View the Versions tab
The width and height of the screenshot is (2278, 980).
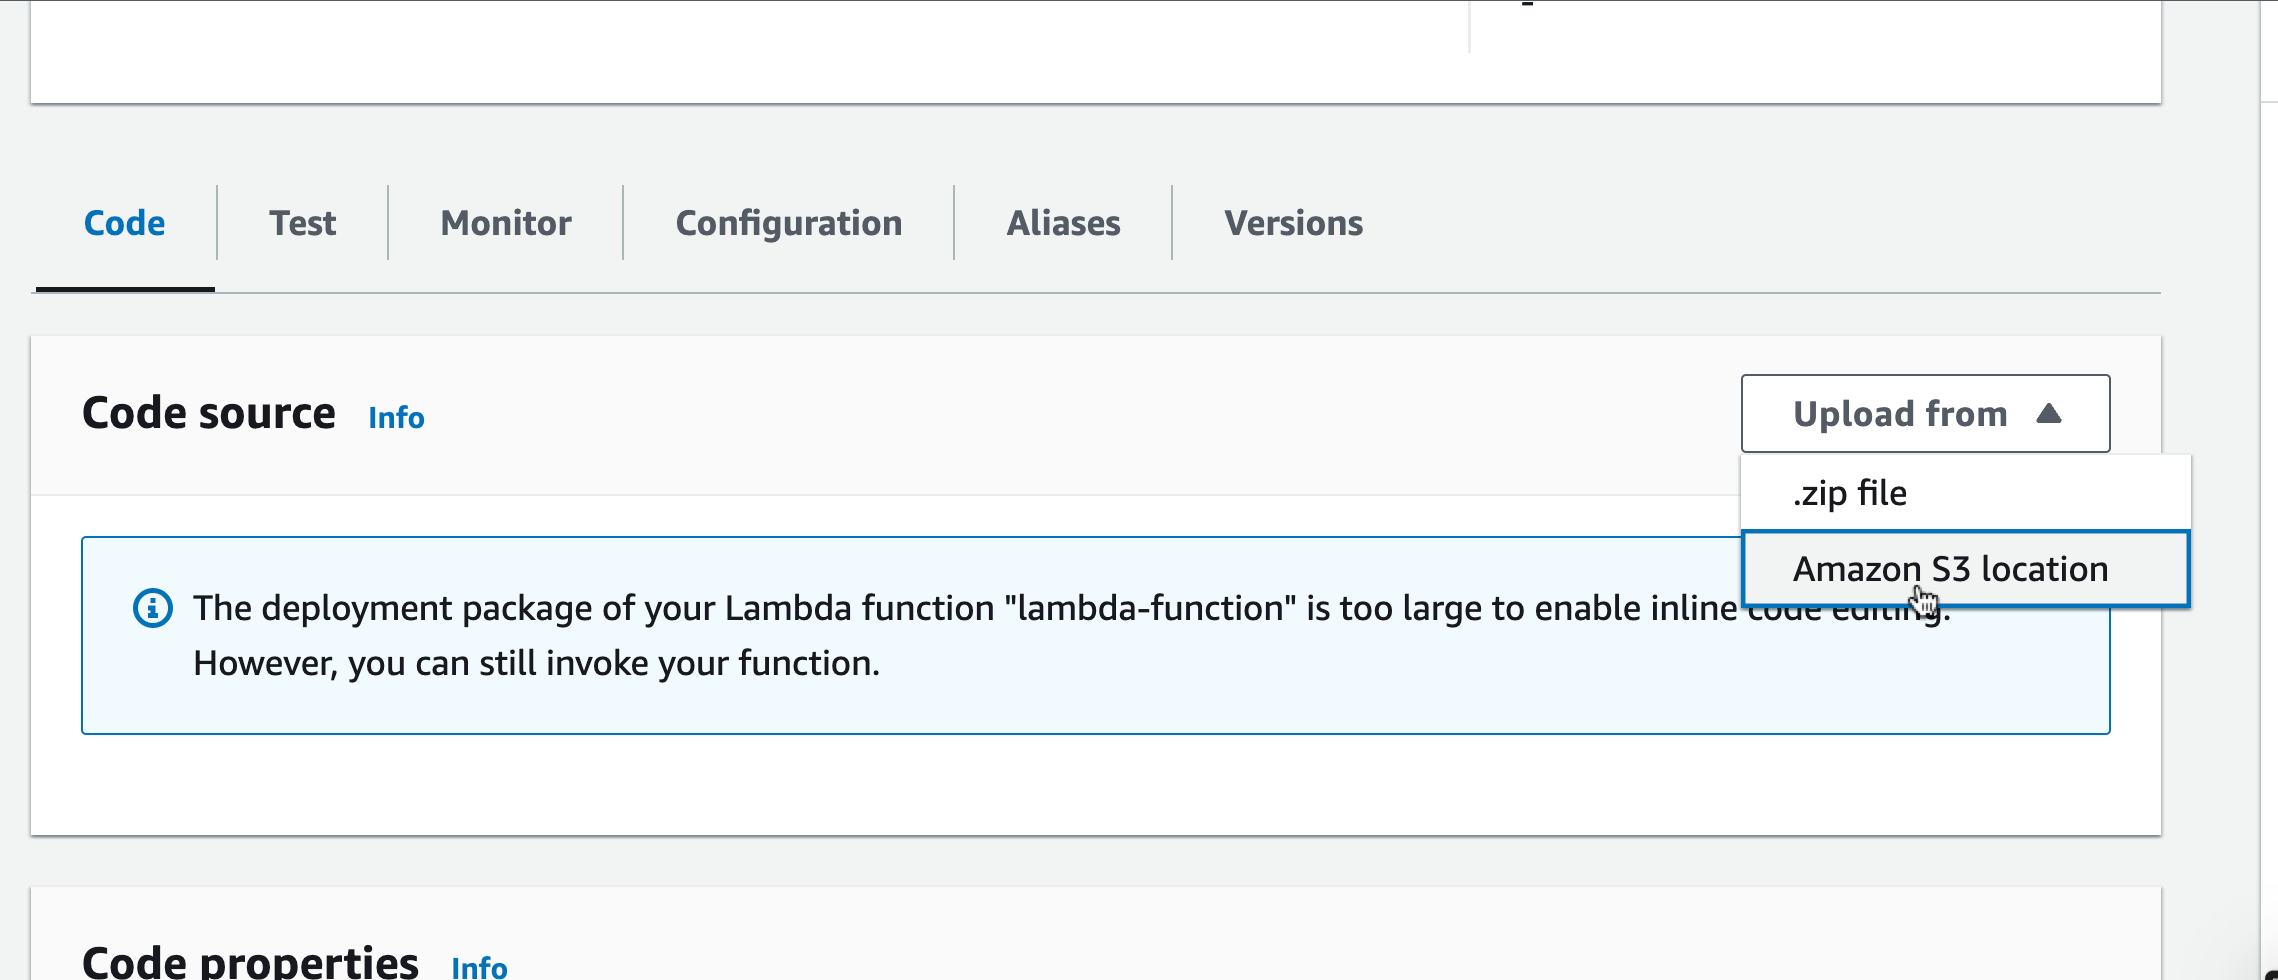tap(1293, 223)
